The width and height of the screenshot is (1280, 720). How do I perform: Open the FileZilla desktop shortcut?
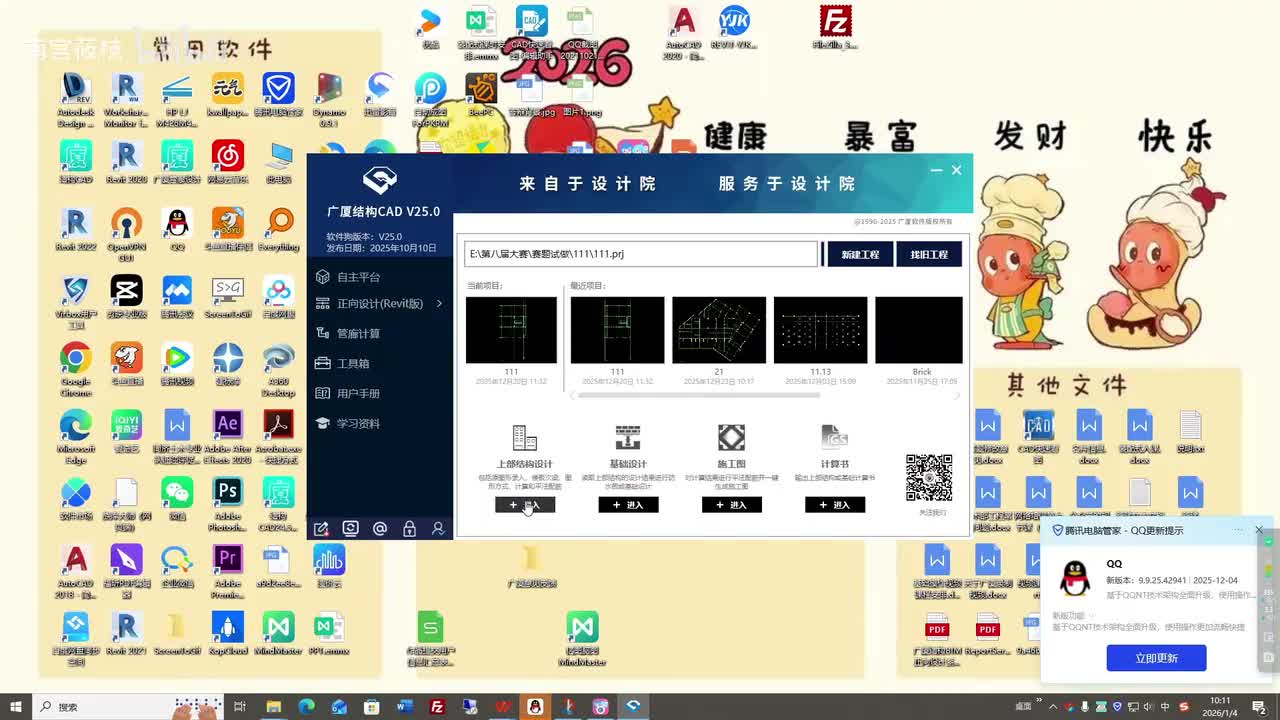coord(835,27)
